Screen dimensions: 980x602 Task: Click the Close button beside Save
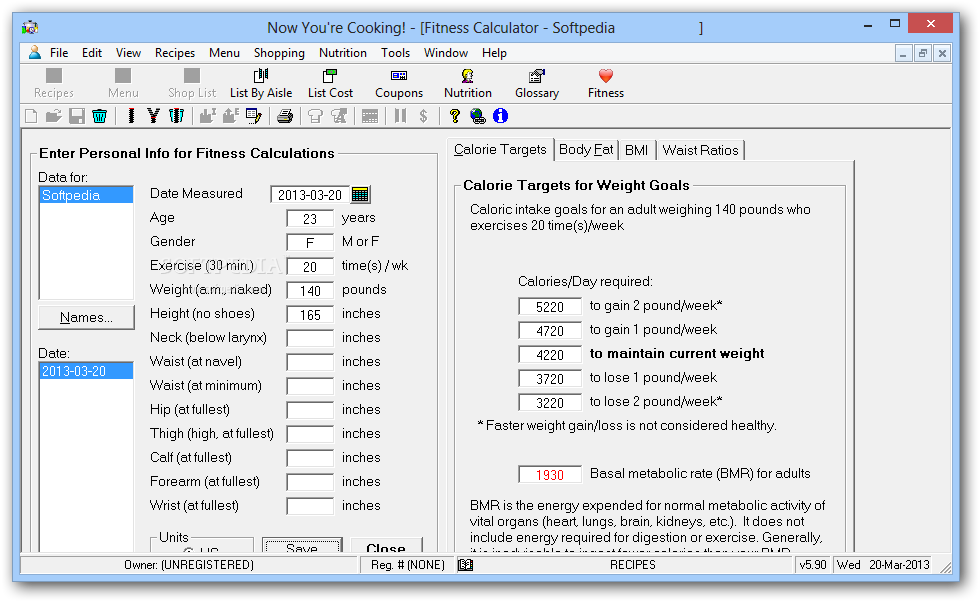386,546
